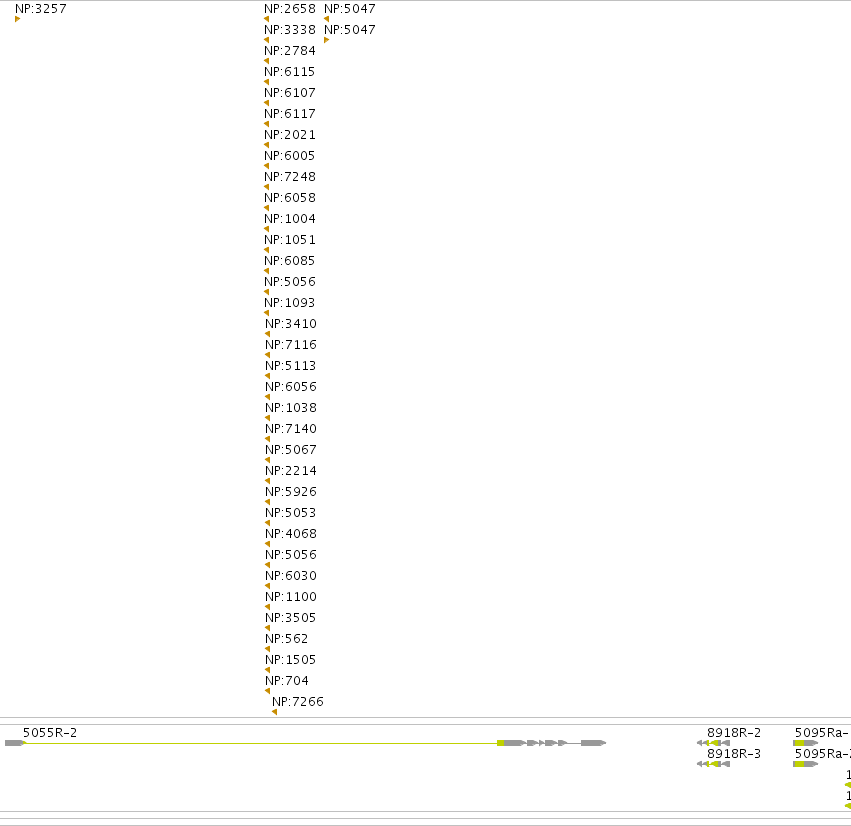Select the NP:1100 insertion label
The height and width of the screenshot is (826, 851).
click(x=291, y=597)
